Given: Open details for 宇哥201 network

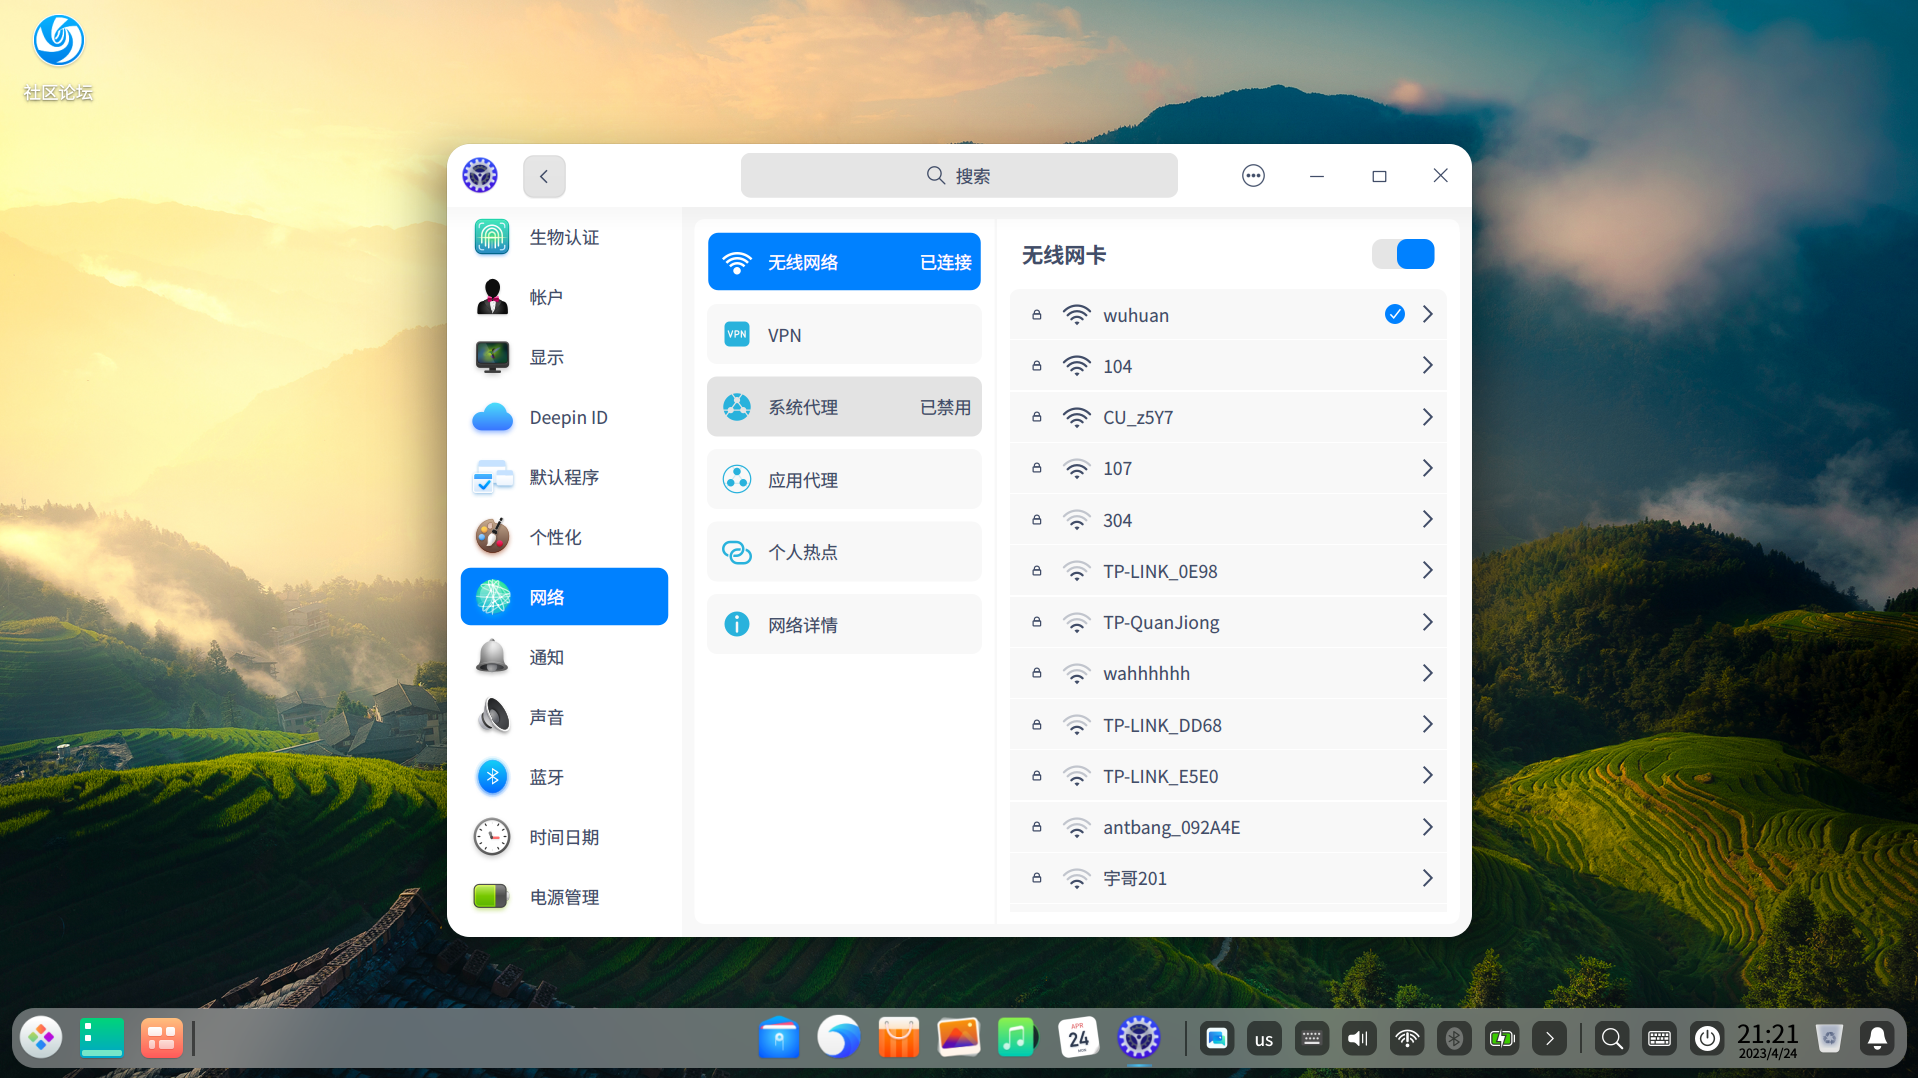Looking at the screenshot, I should point(1427,878).
